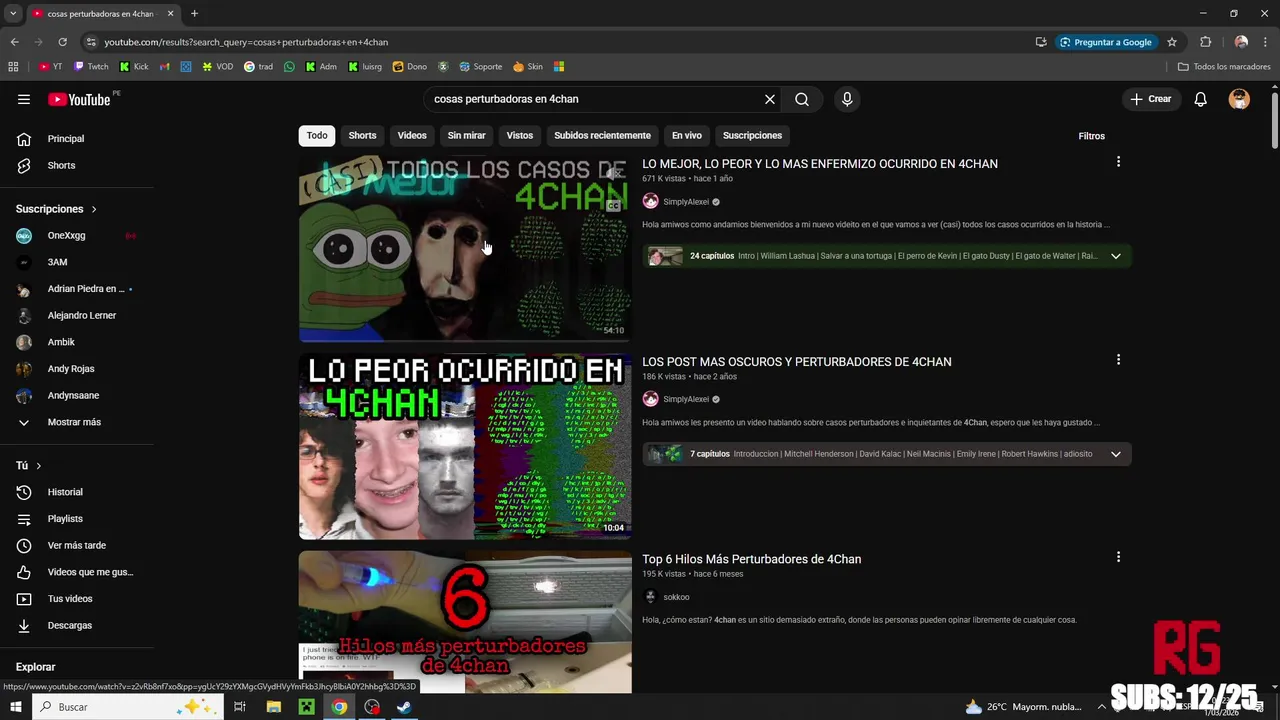1280x720 pixels.
Task: Run search with the magnifying glass button
Action: 802,99
